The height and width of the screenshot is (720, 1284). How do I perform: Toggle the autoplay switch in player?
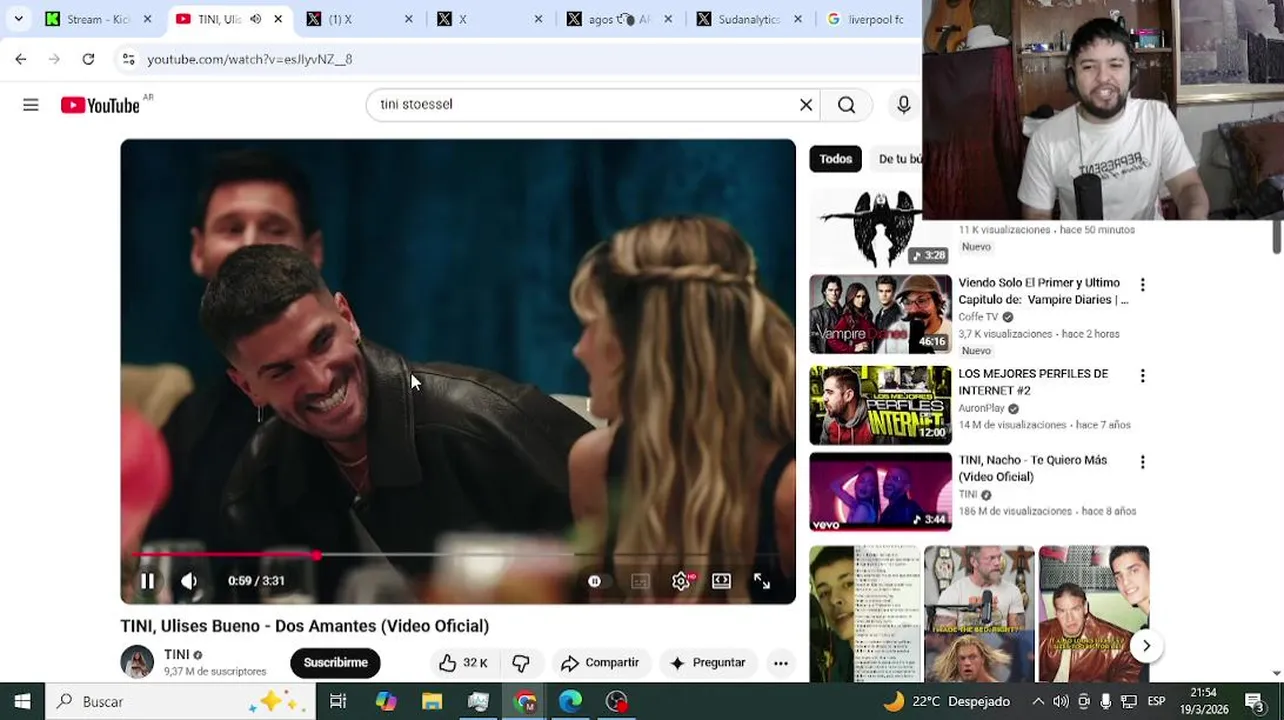595,581
